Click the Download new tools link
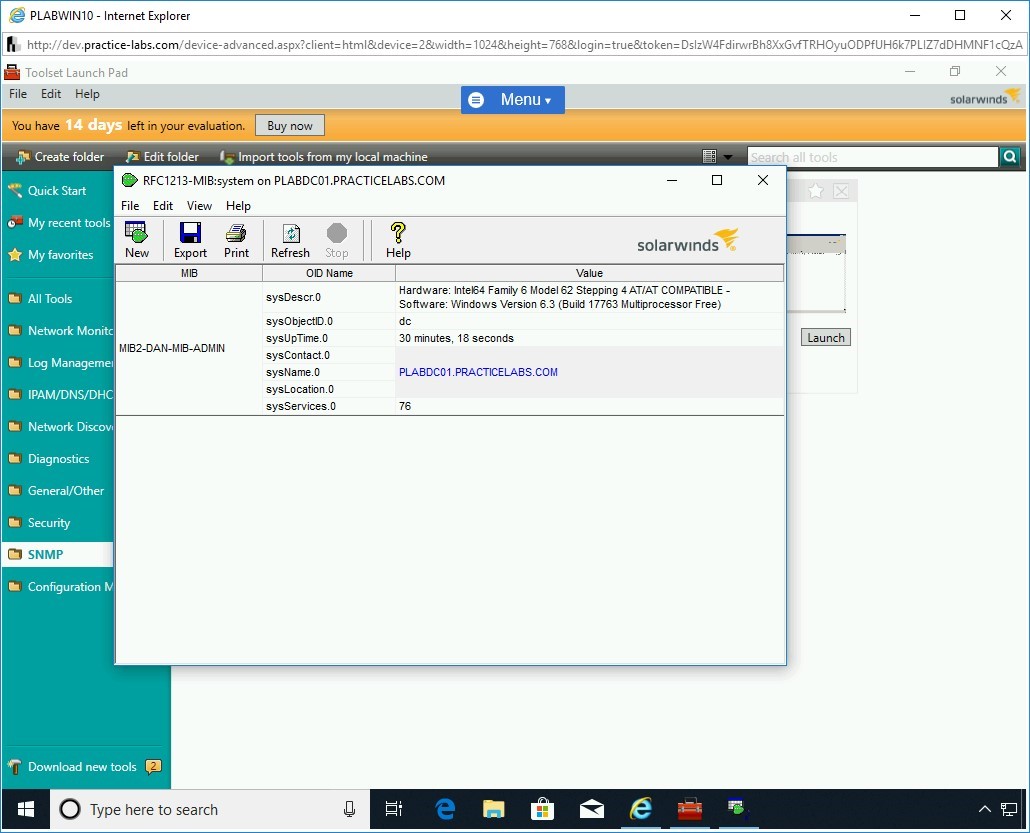Screen dimensions: 1030x833 [82, 767]
